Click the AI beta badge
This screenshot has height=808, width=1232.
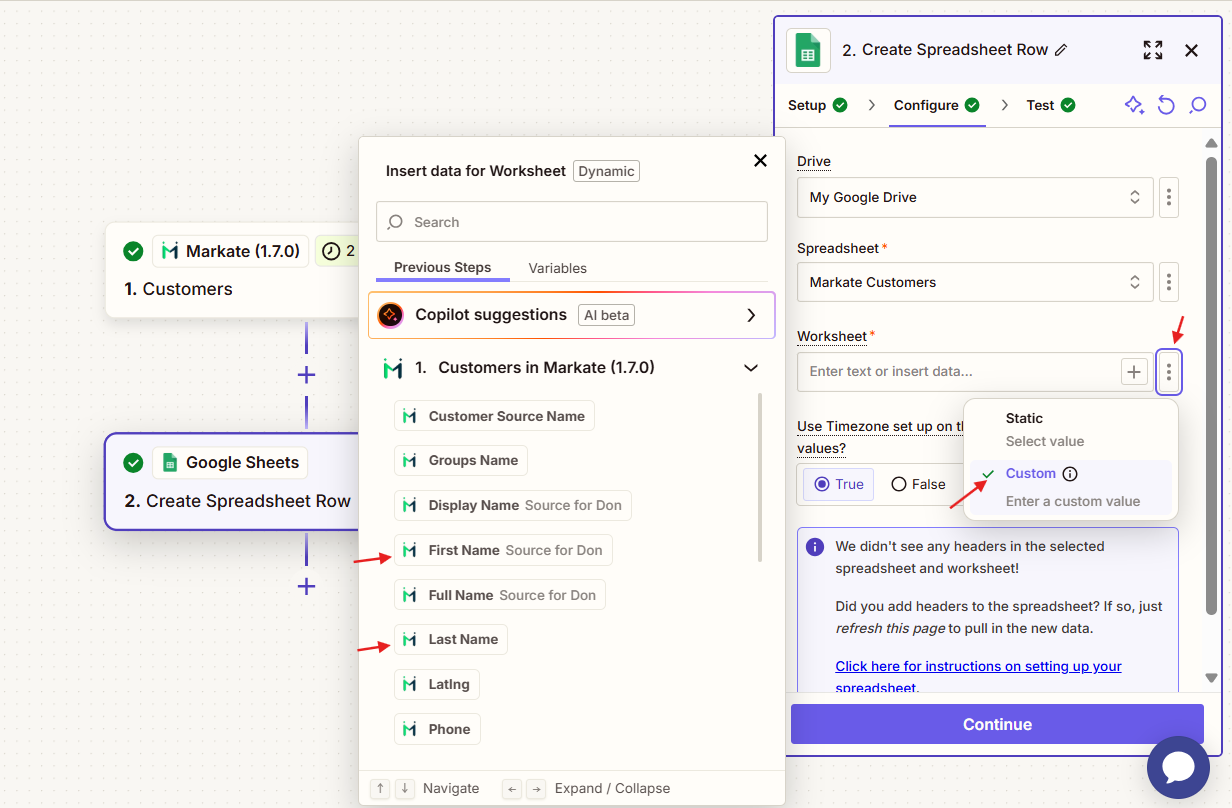click(x=606, y=315)
